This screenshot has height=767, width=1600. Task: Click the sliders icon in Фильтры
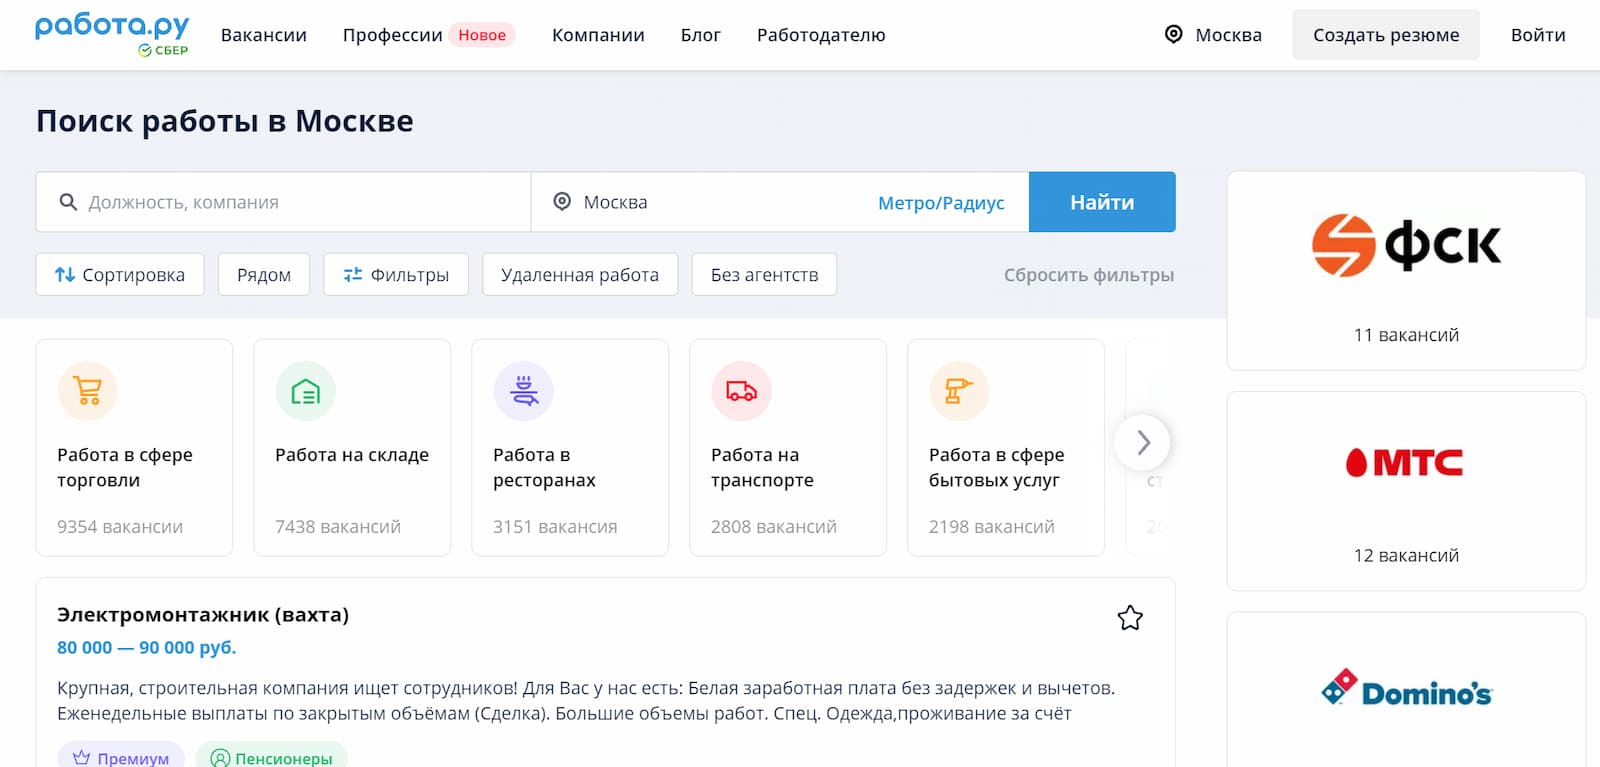353,274
